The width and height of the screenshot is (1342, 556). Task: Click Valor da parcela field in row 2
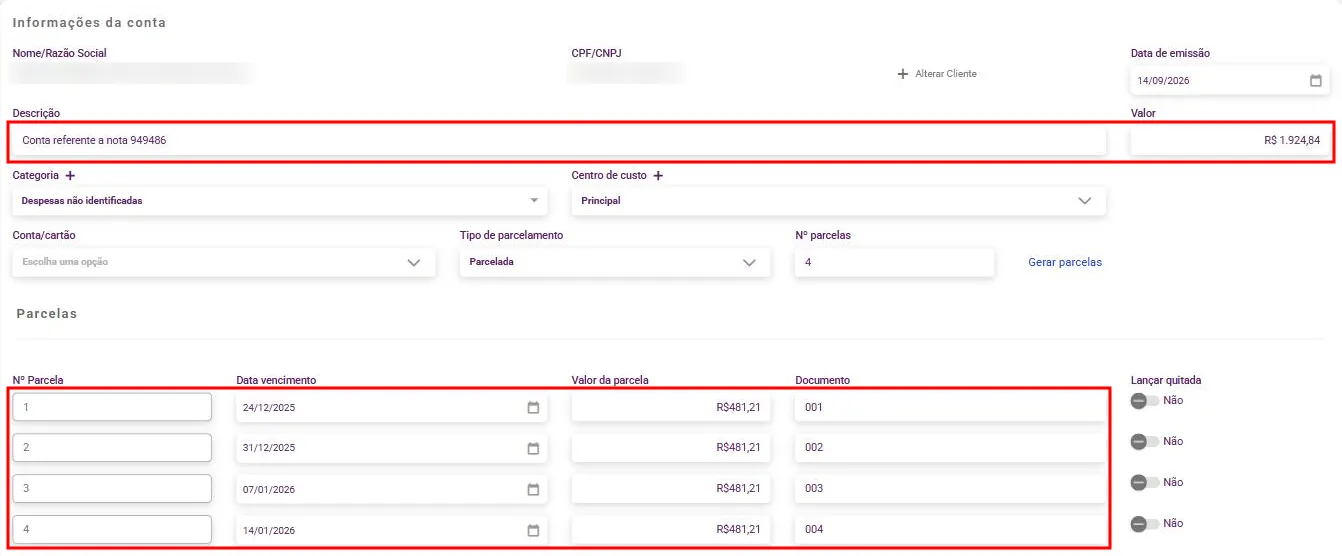click(x=671, y=448)
